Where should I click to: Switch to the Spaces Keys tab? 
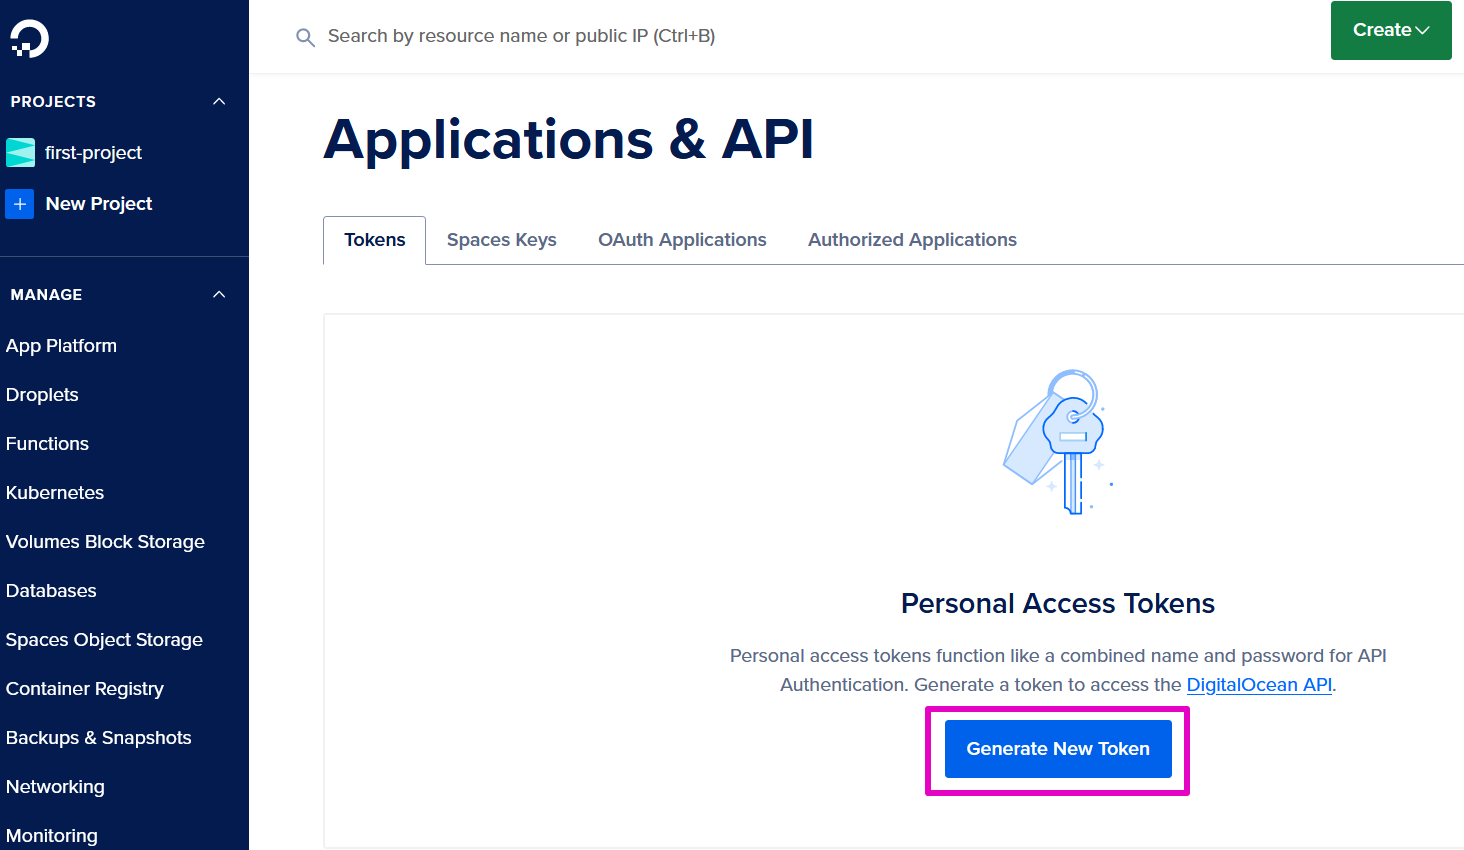coord(502,240)
